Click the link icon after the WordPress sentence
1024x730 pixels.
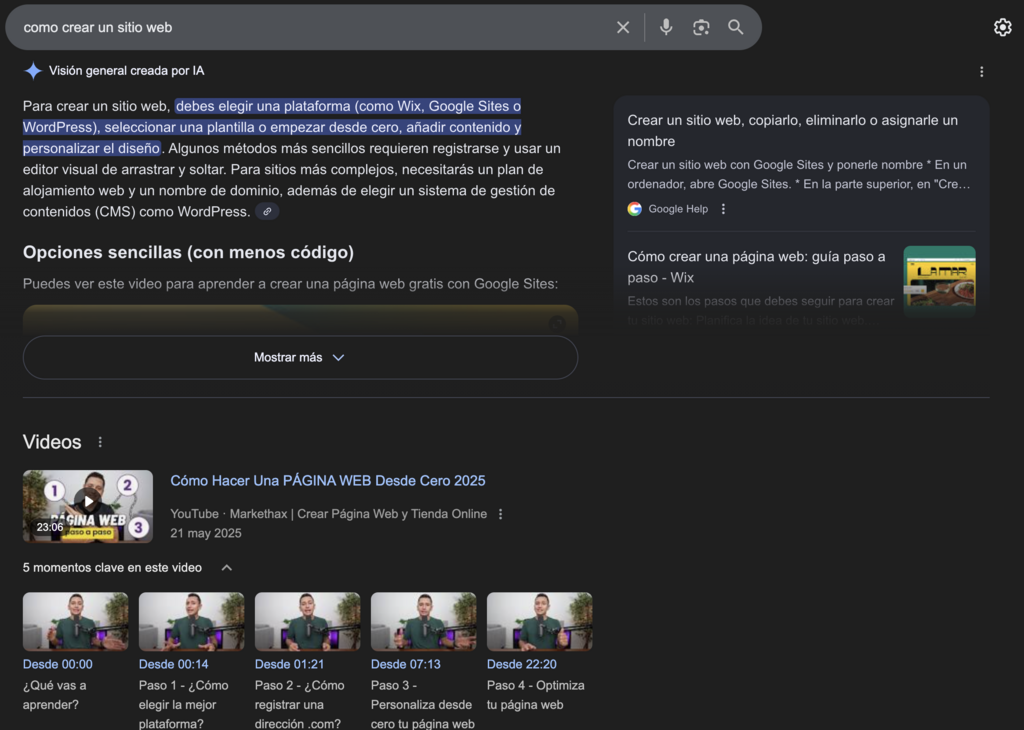[x=266, y=211]
